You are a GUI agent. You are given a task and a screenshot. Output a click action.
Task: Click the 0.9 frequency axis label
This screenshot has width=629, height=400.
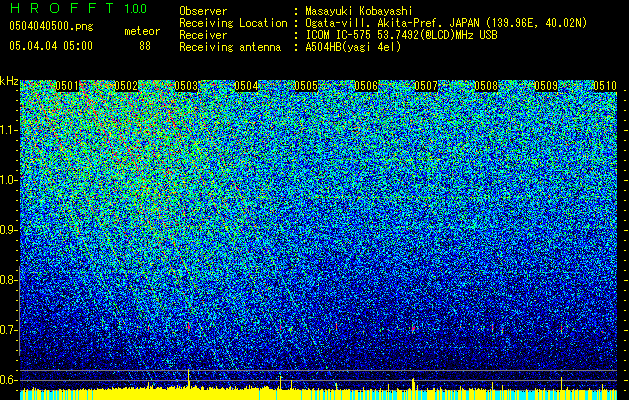pyautogui.click(x=8, y=230)
